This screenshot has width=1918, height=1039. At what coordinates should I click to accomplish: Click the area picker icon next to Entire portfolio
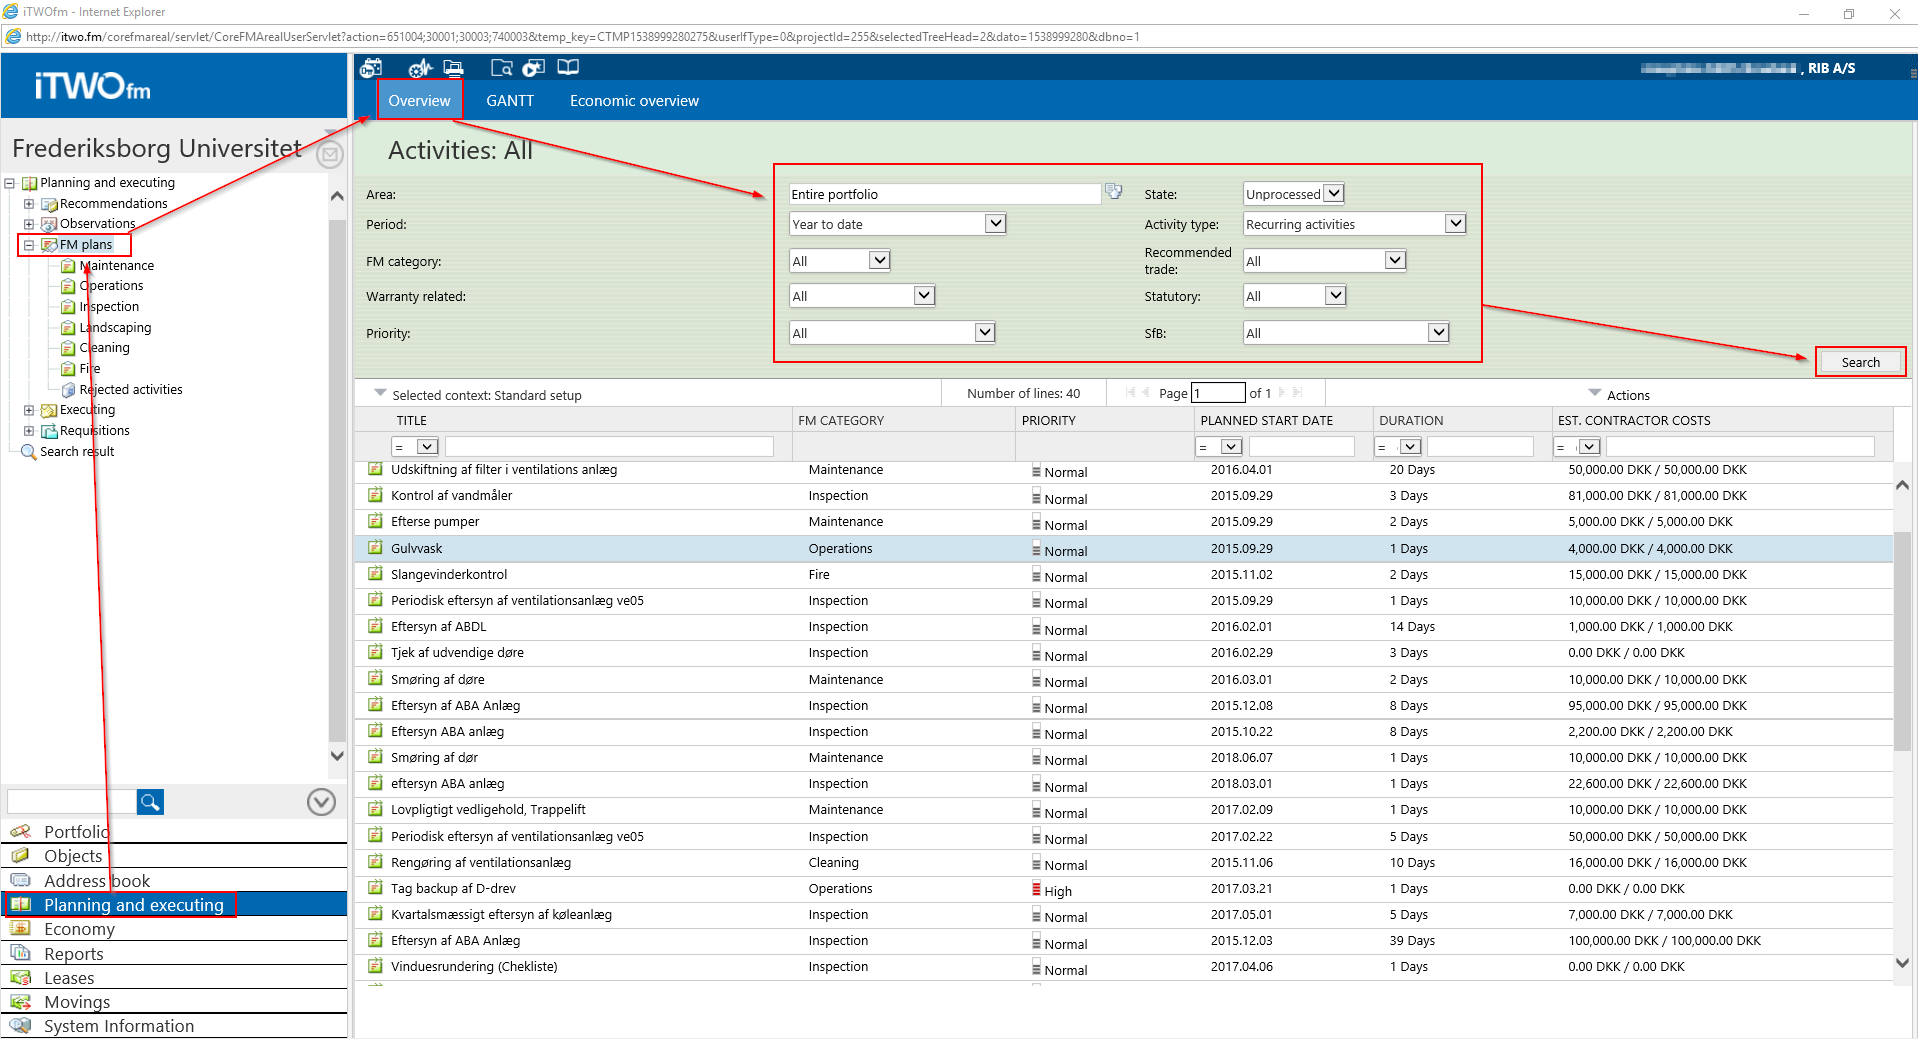(1113, 191)
